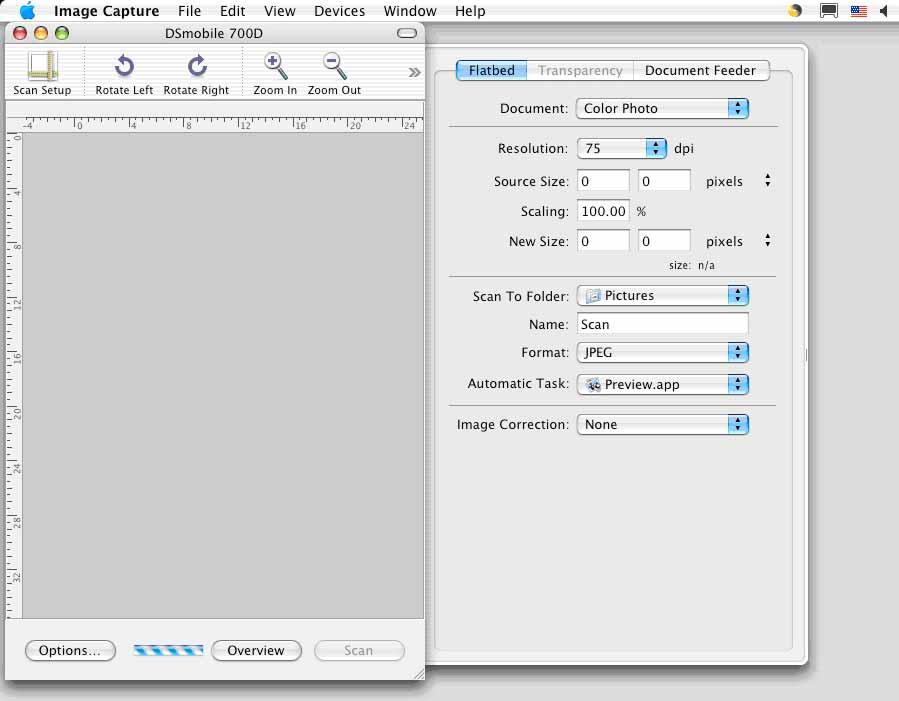Open the US flag input menu

pyautogui.click(x=858, y=11)
